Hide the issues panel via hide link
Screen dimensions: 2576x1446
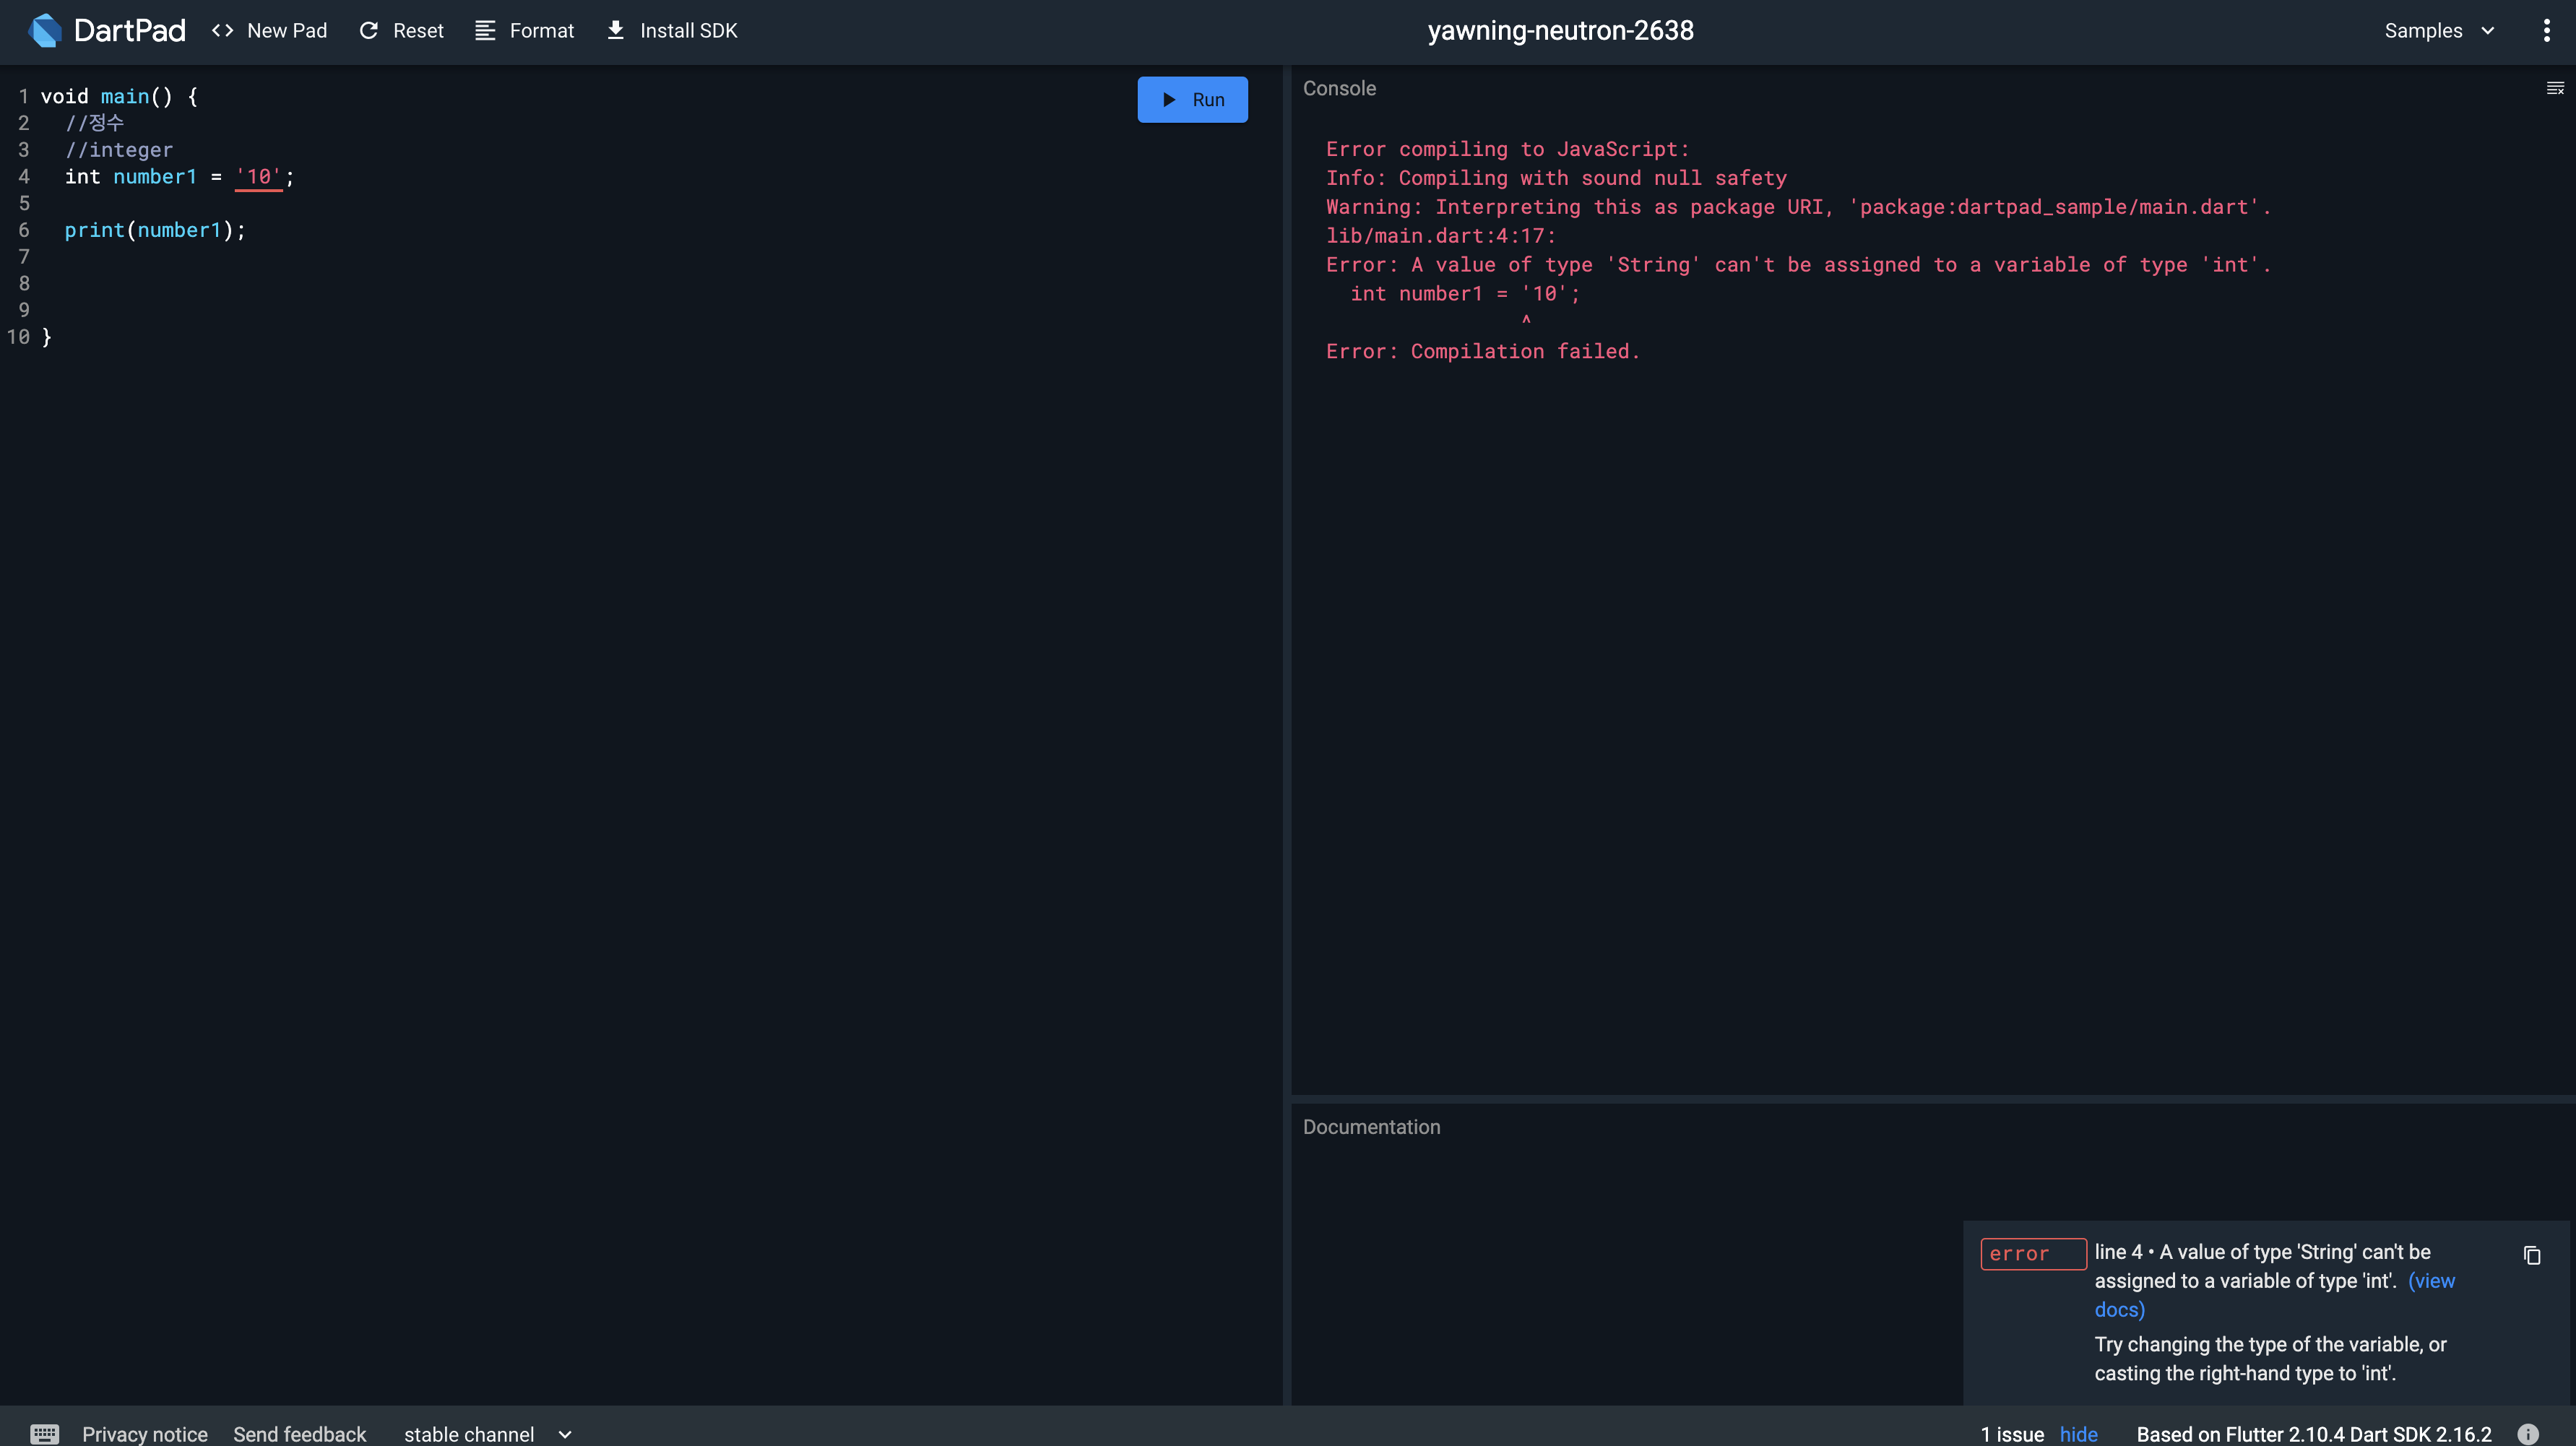click(x=2078, y=1433)
